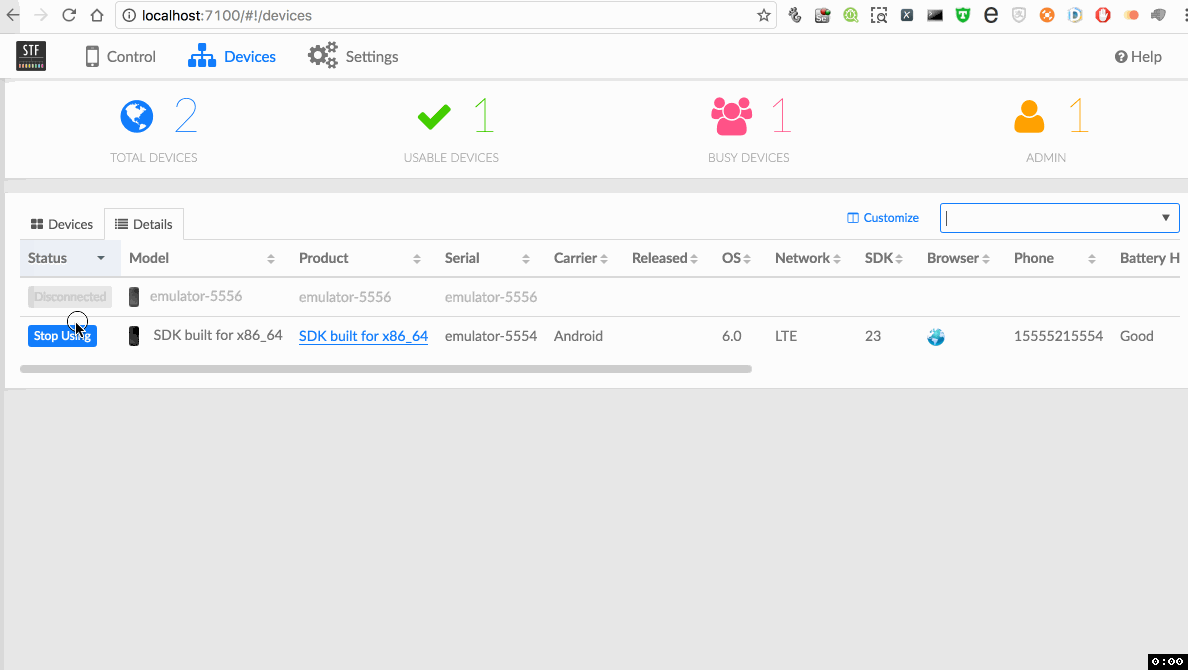
Task: Switch to the Devices grid tab
Action: [x=62, y=224]
